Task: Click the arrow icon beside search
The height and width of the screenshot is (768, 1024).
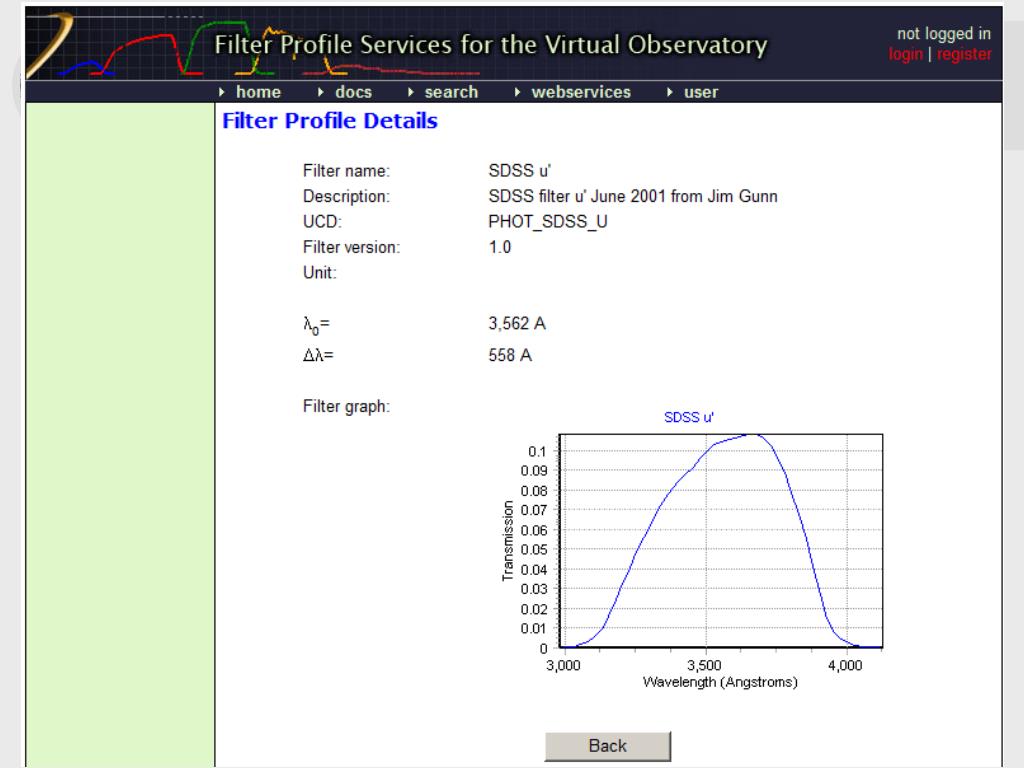Action: pos(410,92)
